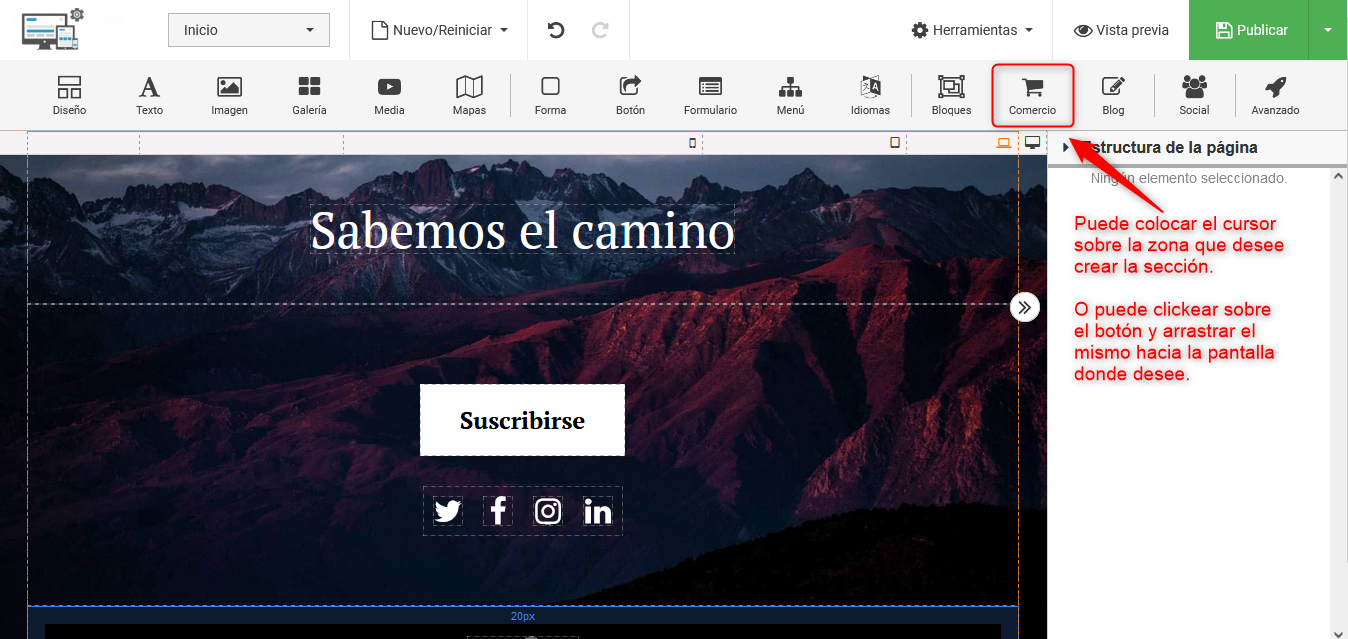Click the Twitter icon on the page
Screen dimensions: 1348x639
[447, 511]
